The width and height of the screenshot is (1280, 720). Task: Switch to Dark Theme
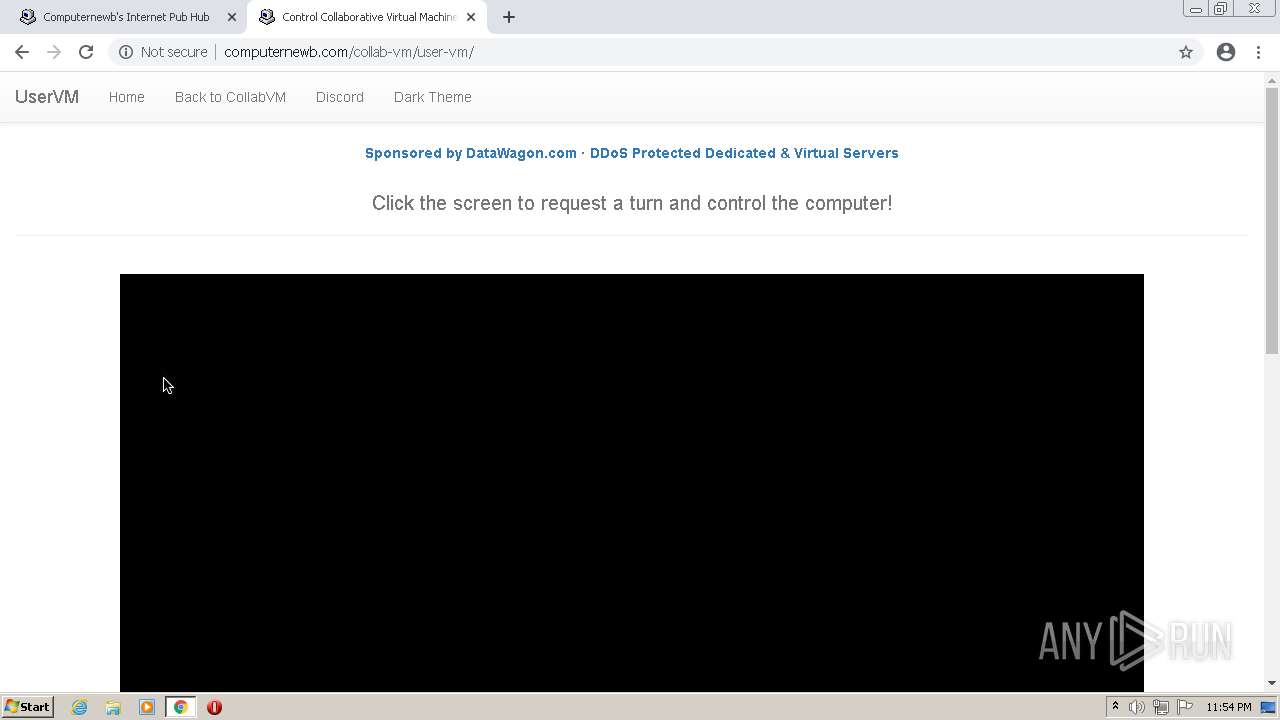(433, 97)
